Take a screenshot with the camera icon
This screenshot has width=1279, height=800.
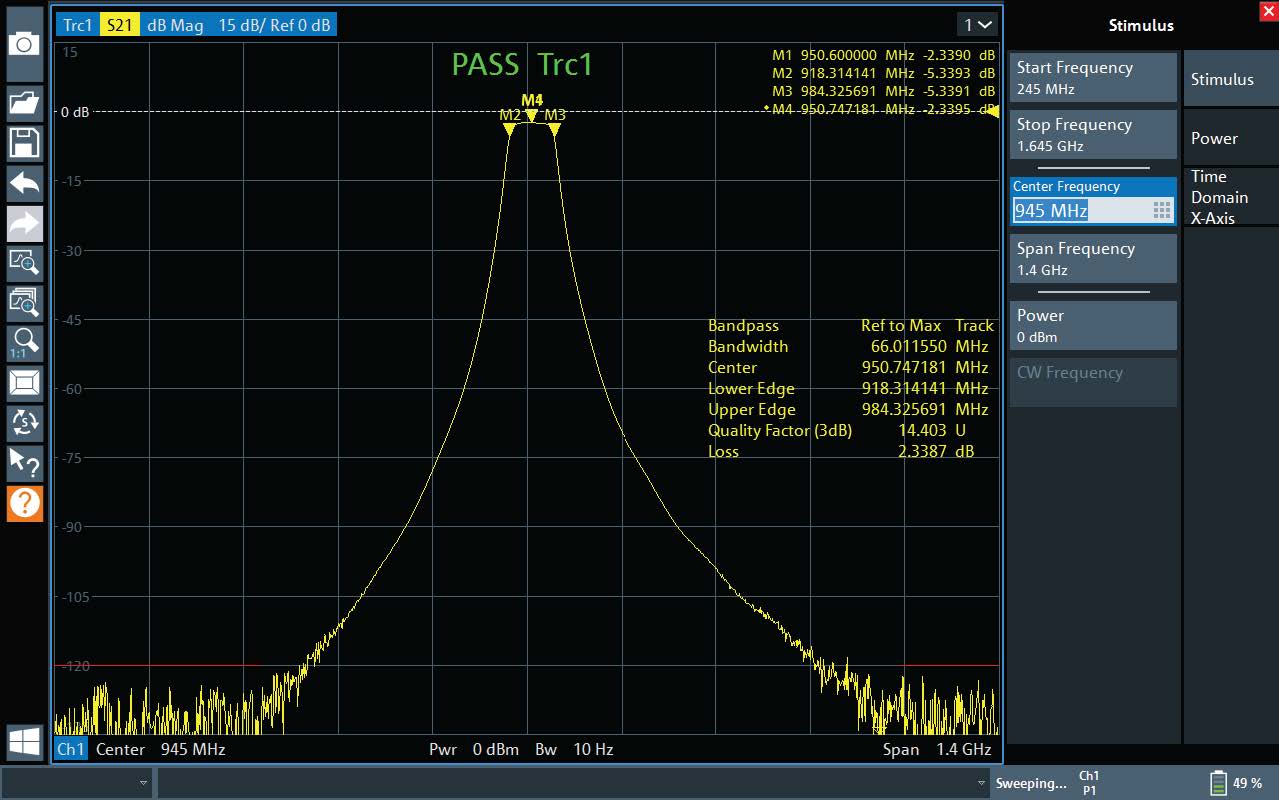click(24, 43)
